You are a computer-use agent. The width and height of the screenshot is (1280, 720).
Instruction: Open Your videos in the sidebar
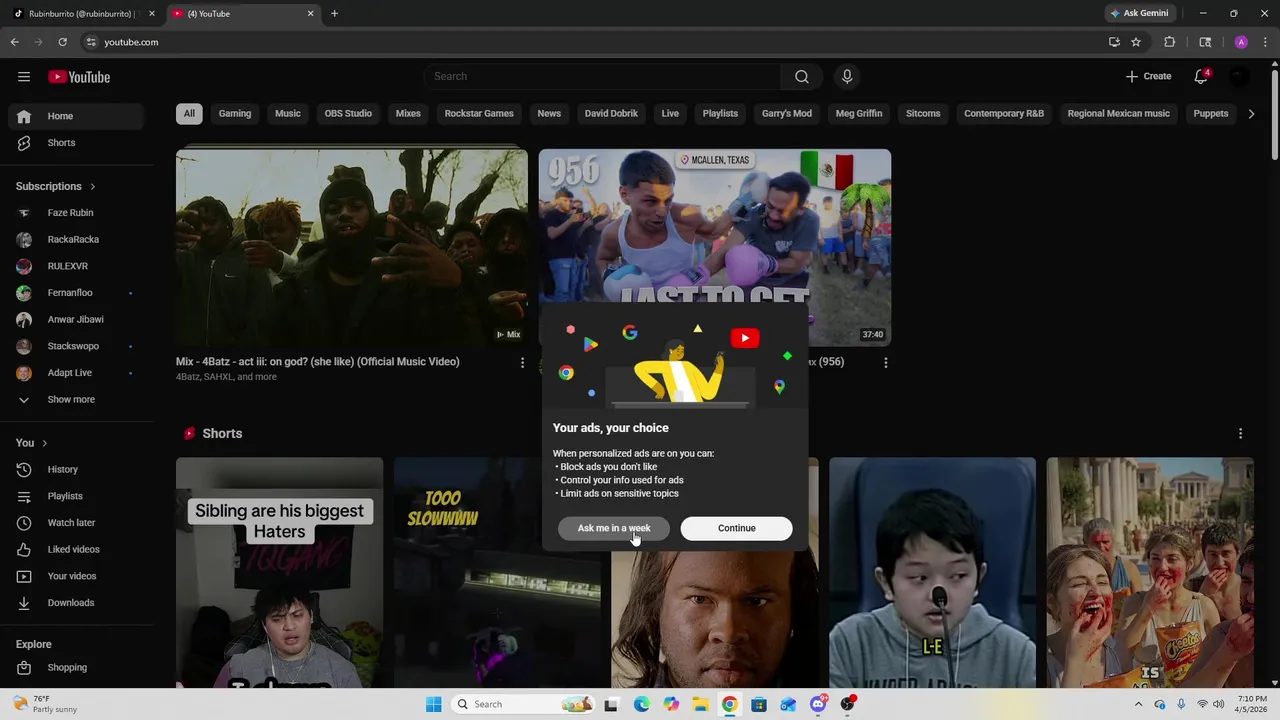pyautogui.click(x=77, y=576)
